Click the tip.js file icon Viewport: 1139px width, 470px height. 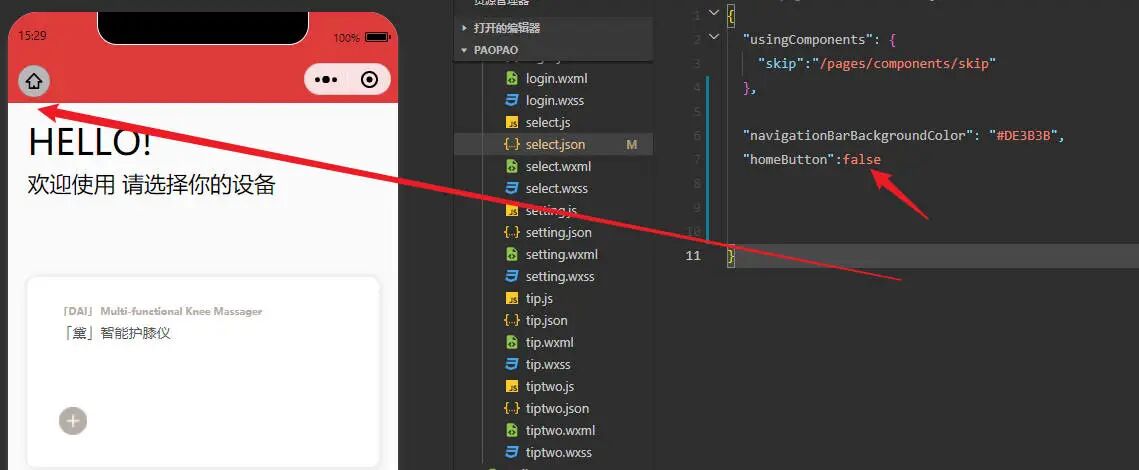[511, 299]
